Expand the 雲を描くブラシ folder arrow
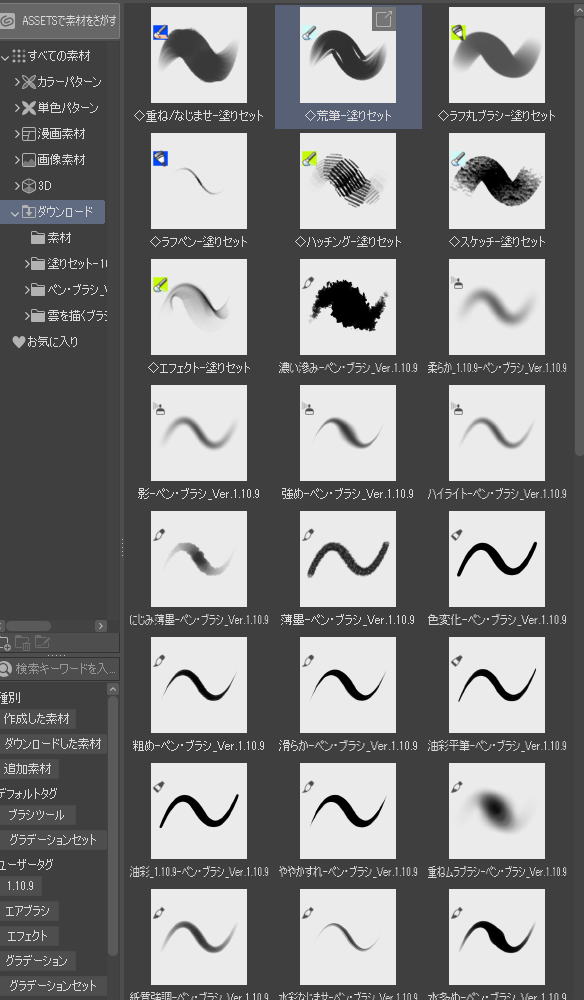 click(x=27, y=316)
